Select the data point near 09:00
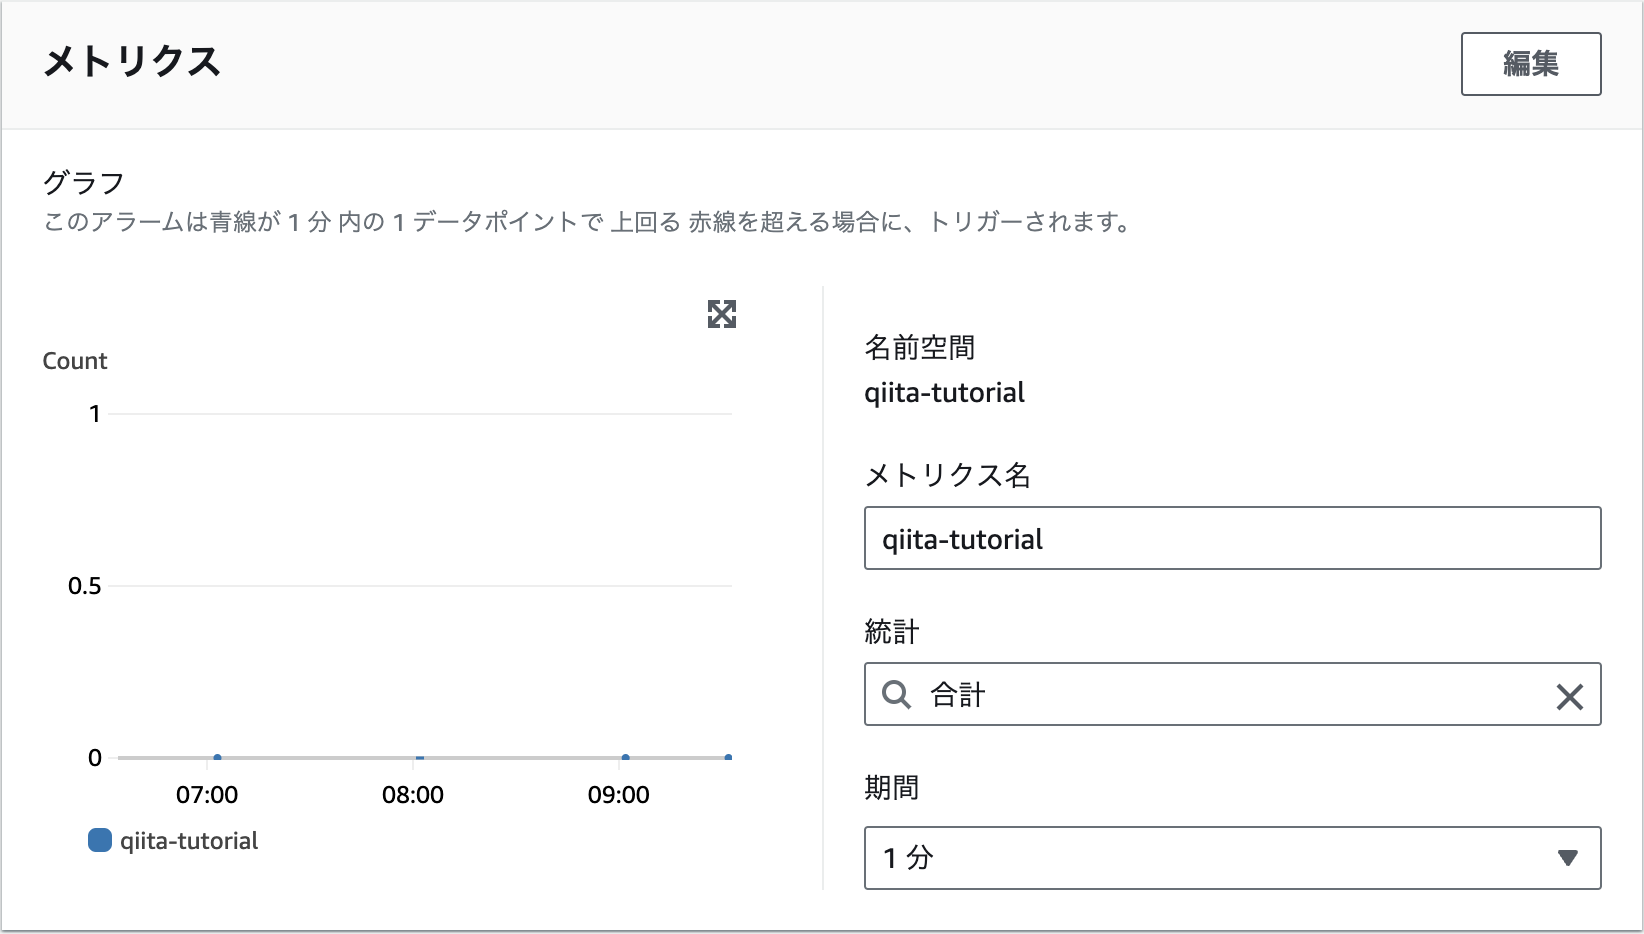1644x934 pixels. pyautogui.click(x=626, y=757)
